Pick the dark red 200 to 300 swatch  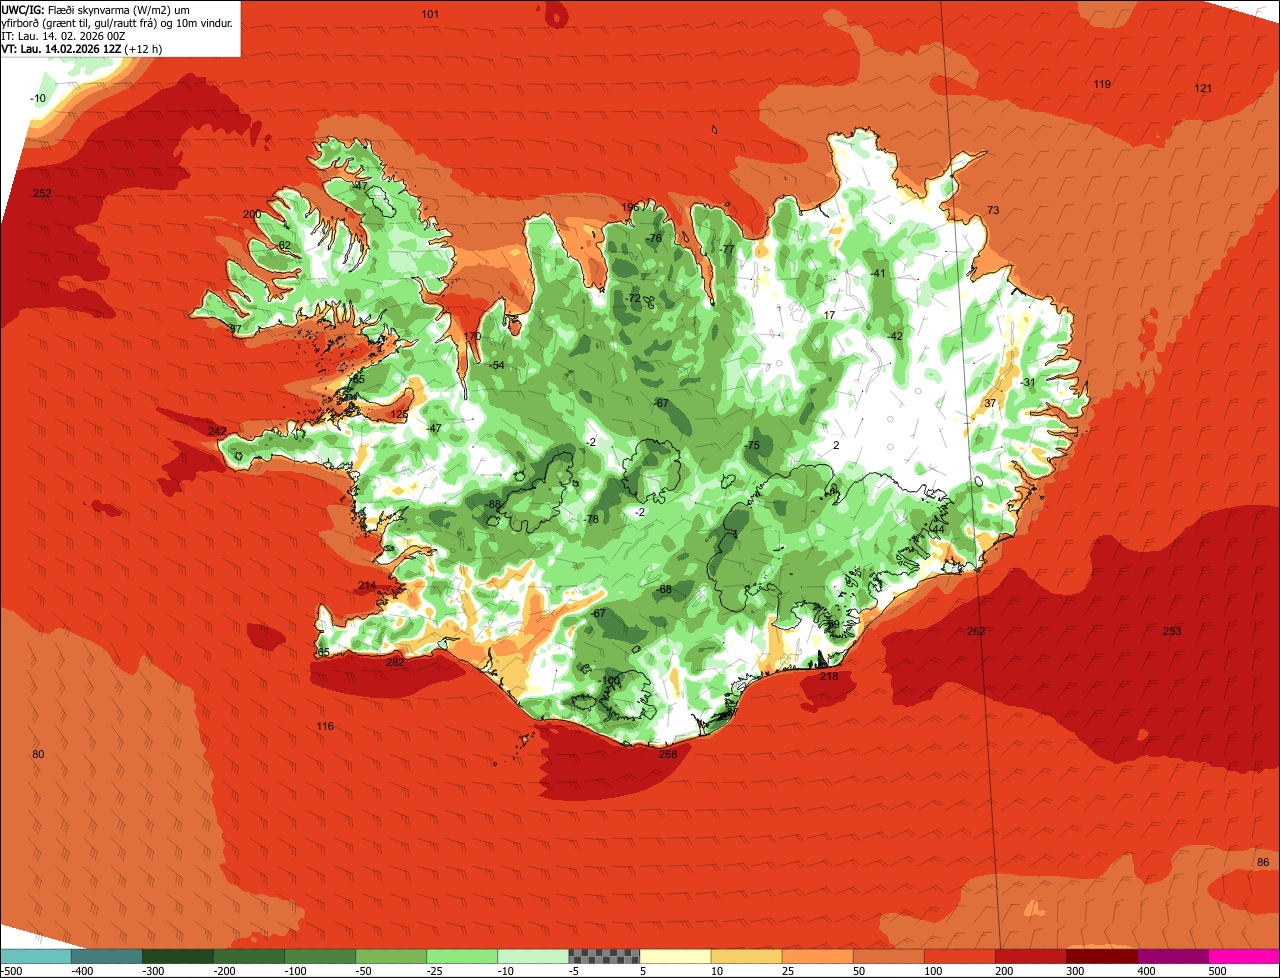(x=1030, y=956)
